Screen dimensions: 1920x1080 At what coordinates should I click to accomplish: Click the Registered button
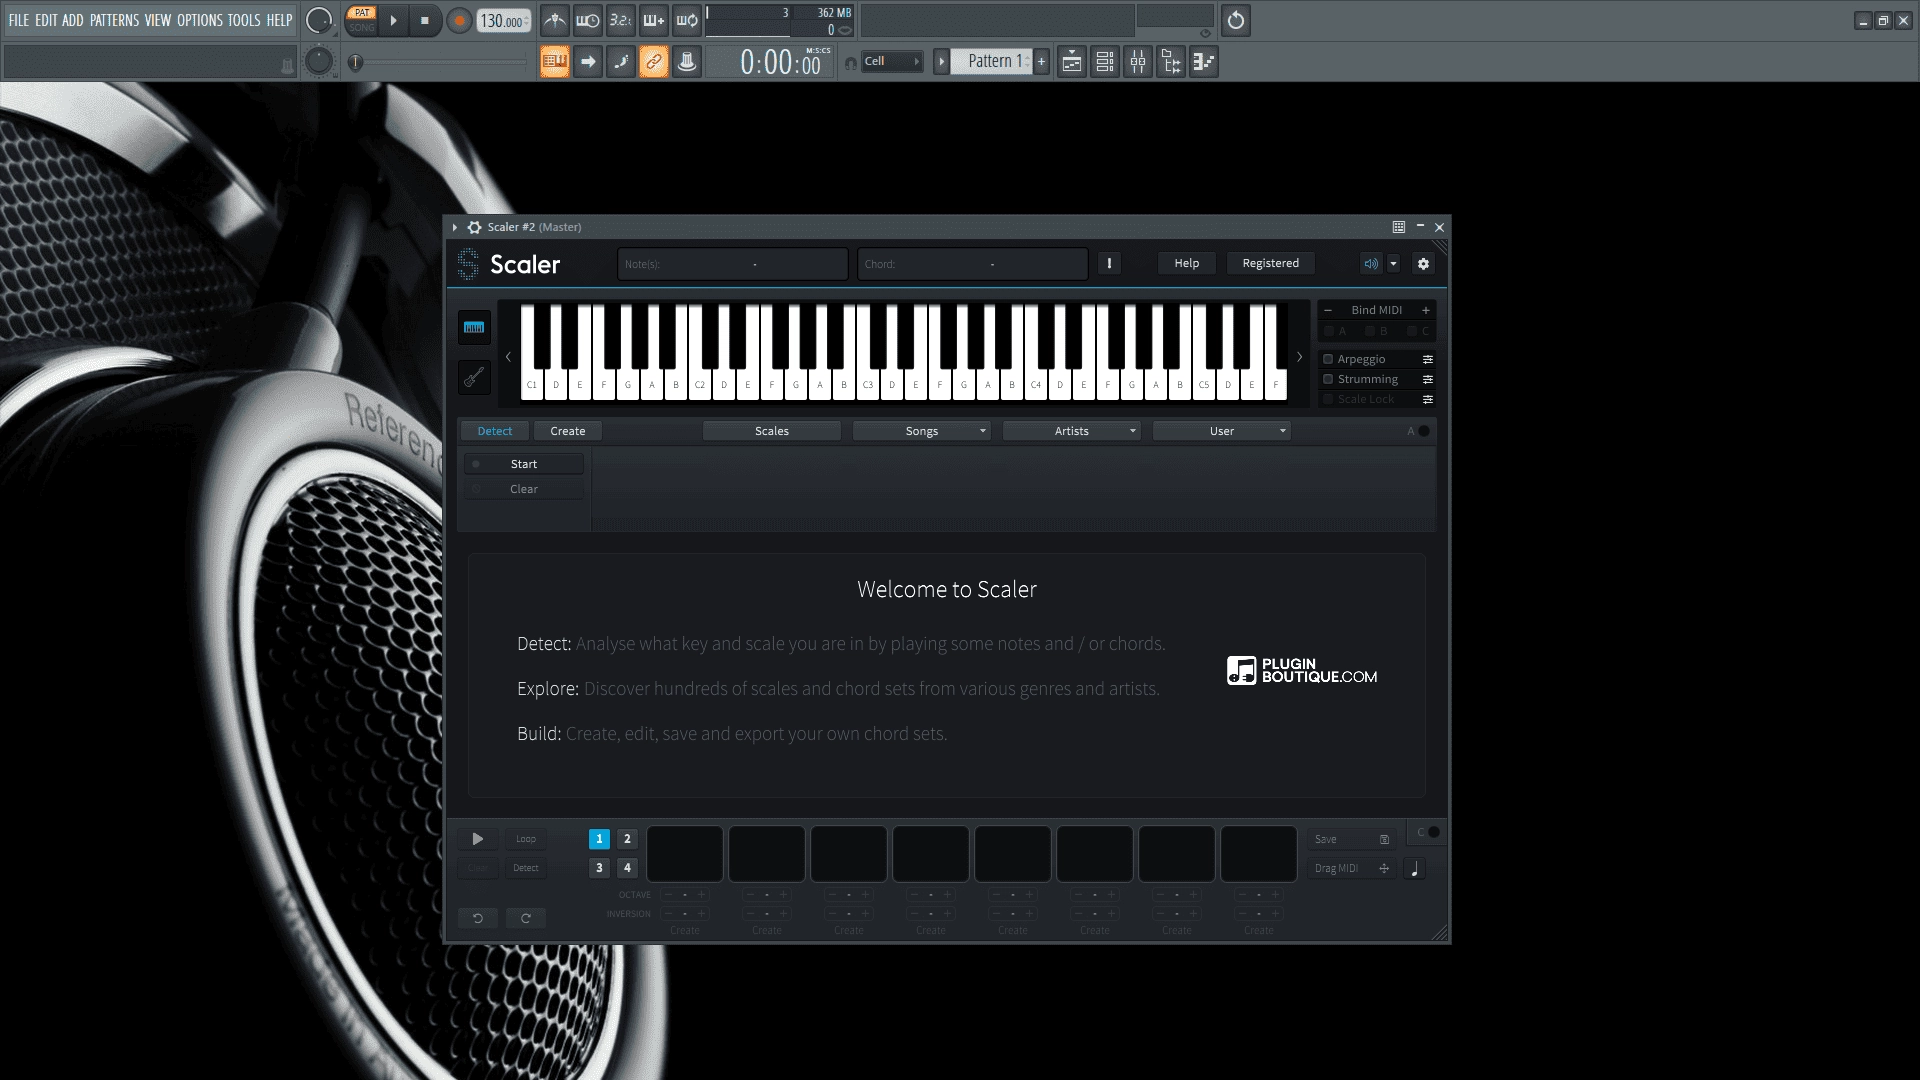click(1271, 263)
